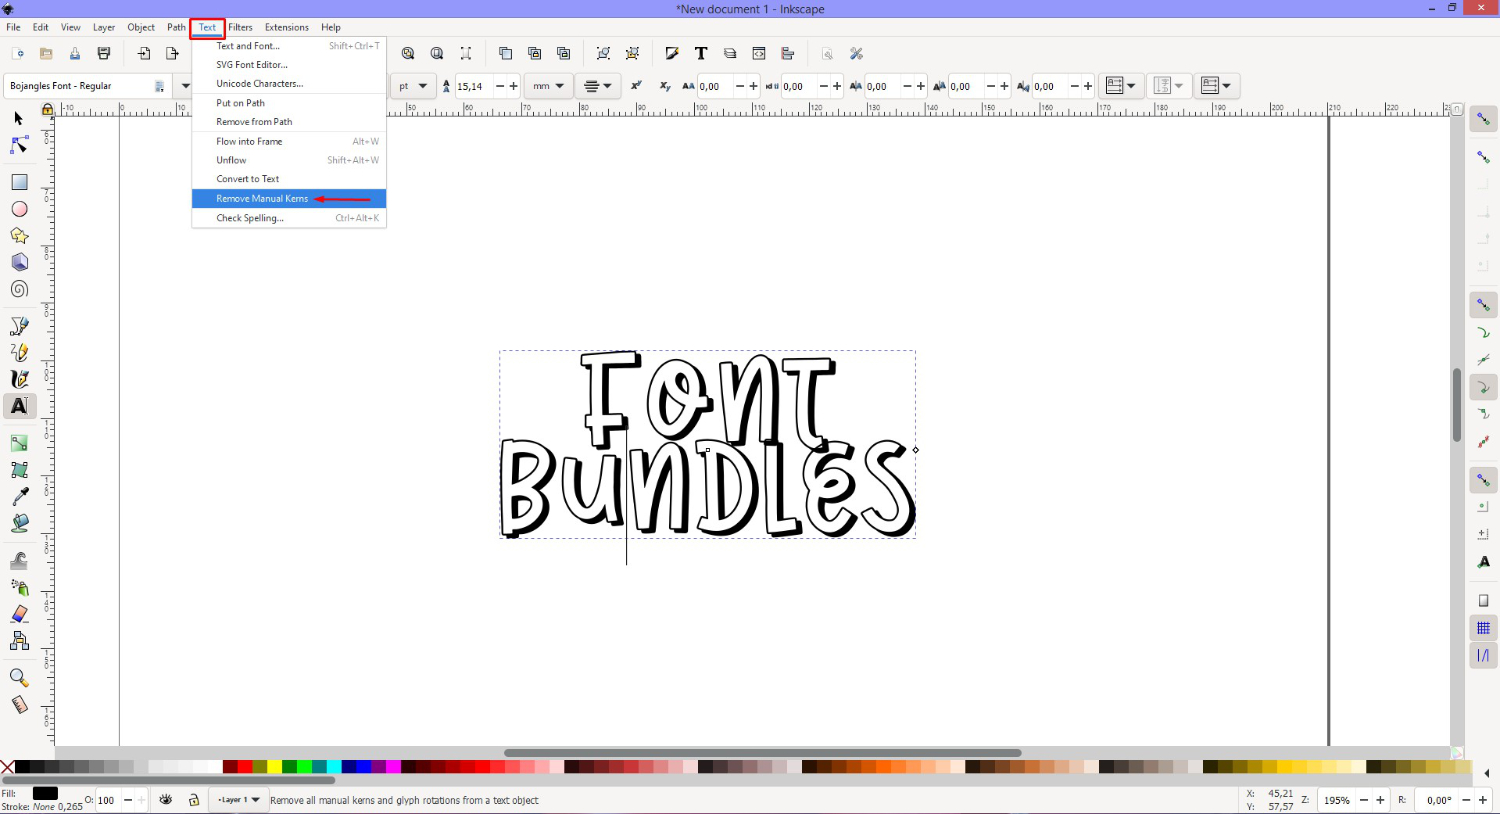Select the Spray tool
The width and height of the screenshot is (1500, 814).
19,587
